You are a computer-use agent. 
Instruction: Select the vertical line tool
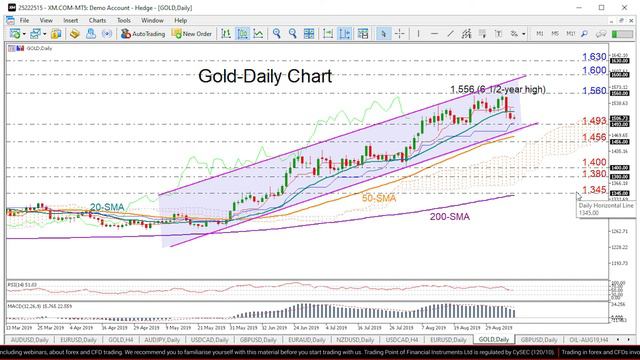pos(418,34)
